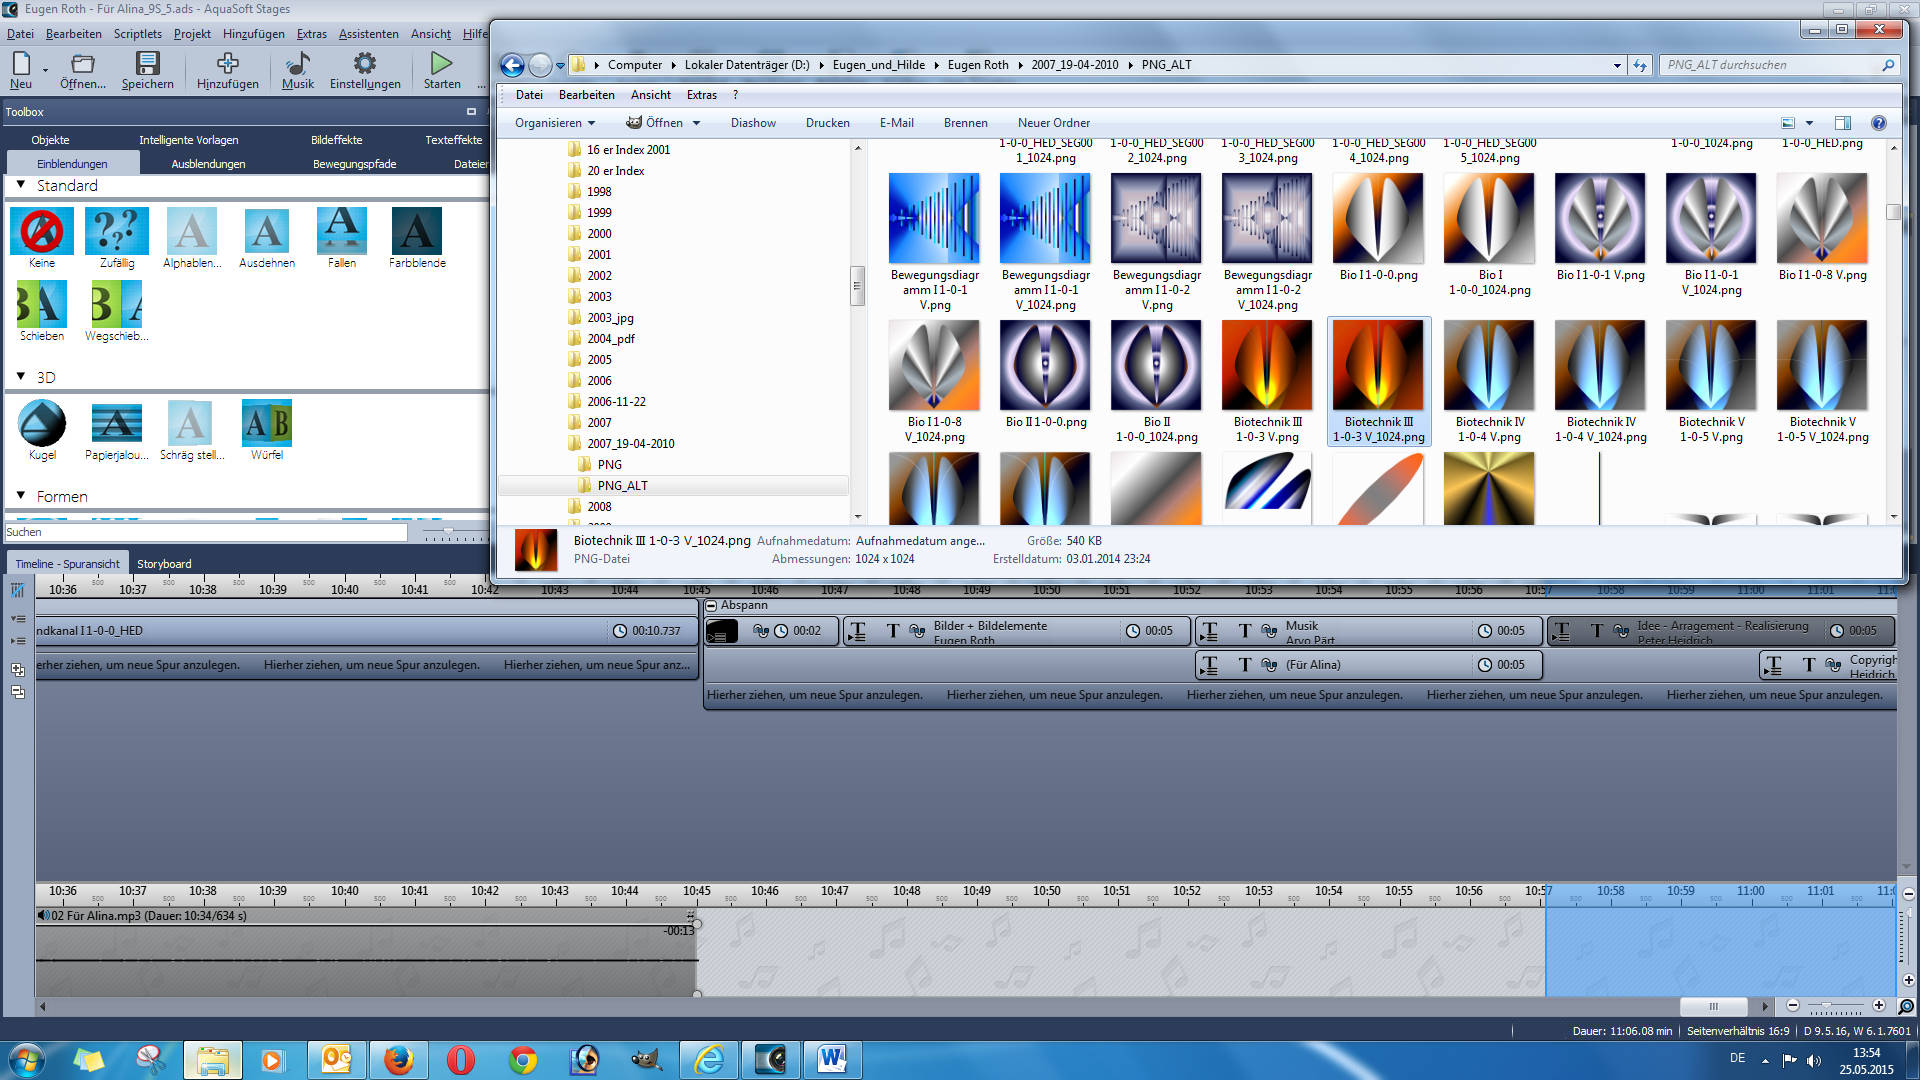1920x1080 pixels.
Task: Click the Brennen button in Explorer
Action: (x=965, y=123)
